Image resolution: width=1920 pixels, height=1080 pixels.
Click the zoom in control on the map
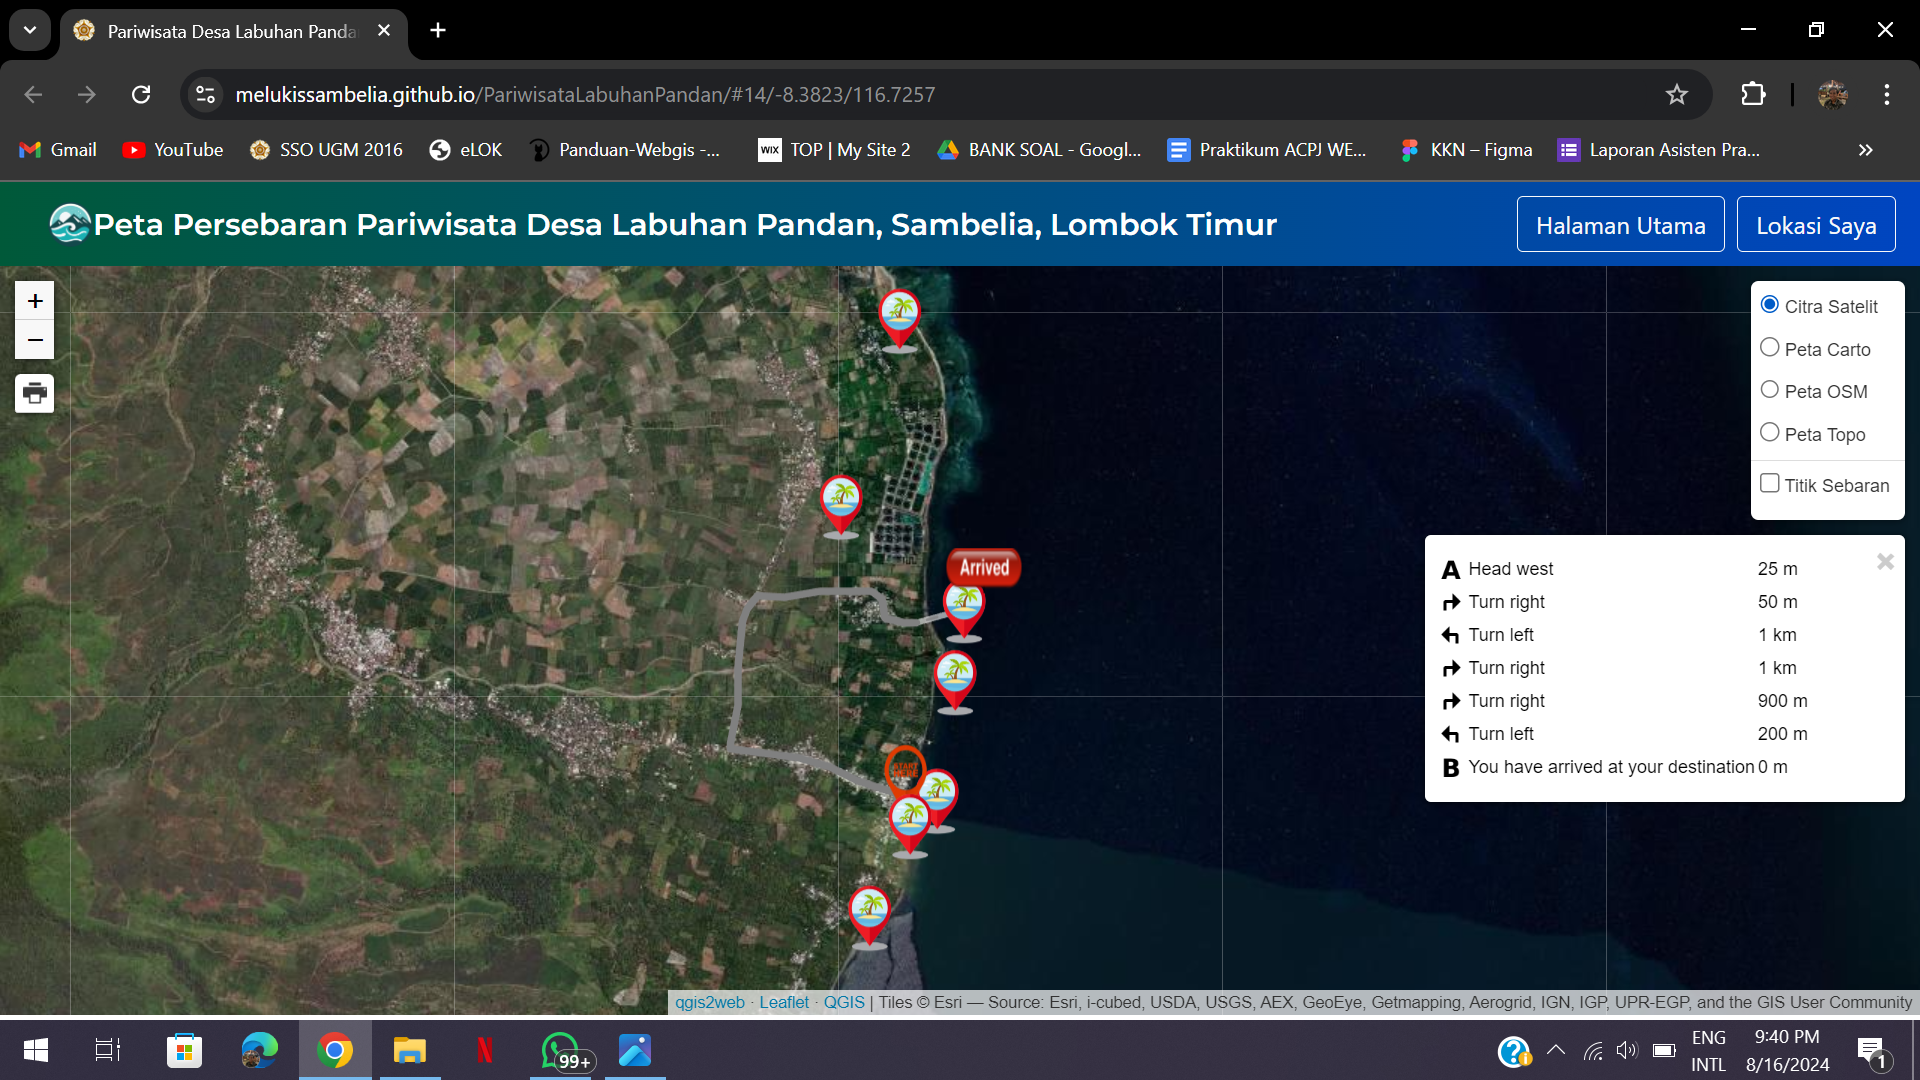tap(34, 300)
